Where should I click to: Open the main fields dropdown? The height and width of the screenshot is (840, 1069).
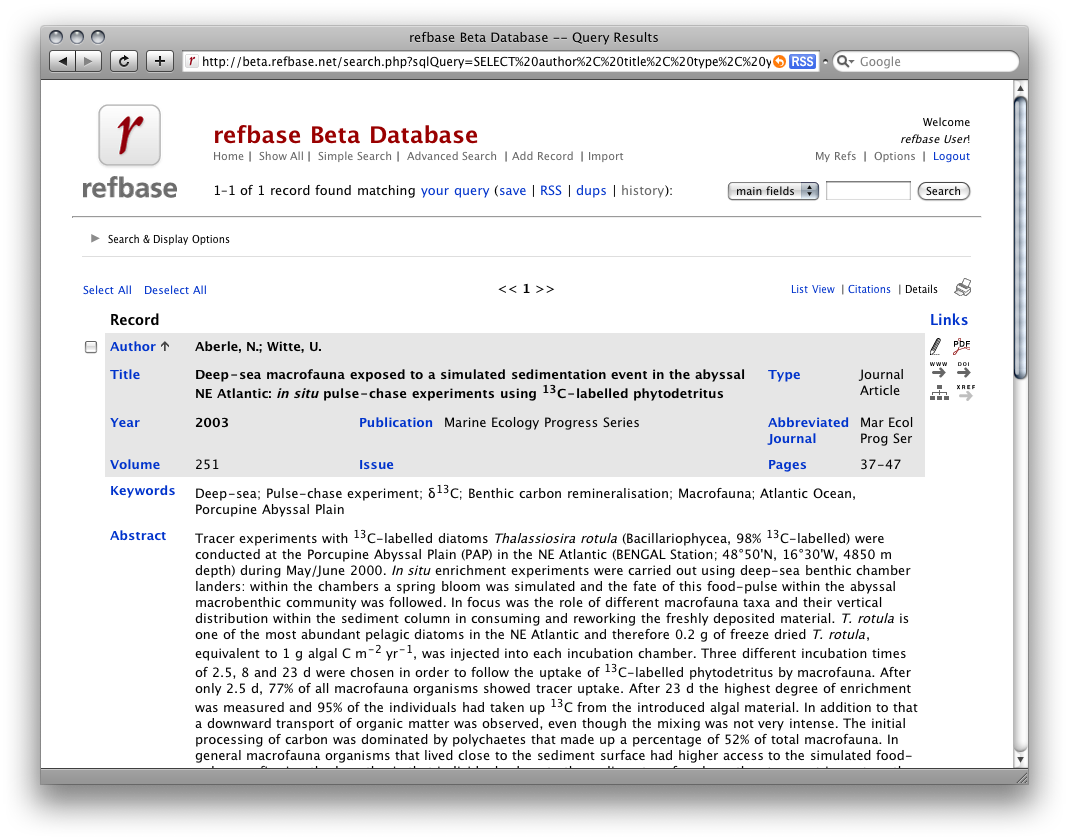(x=773, y=191)
